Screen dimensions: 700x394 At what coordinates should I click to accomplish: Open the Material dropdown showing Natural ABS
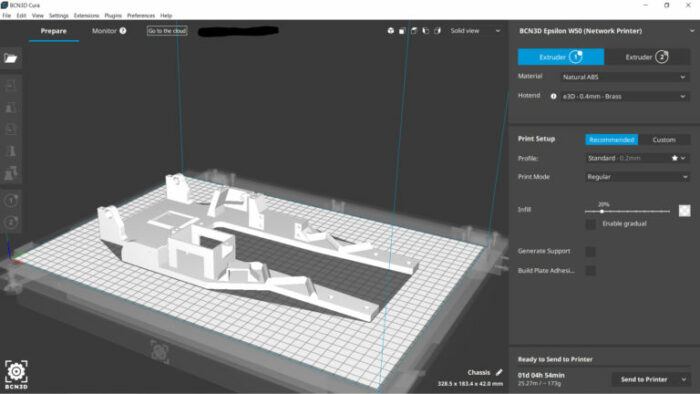pyautogui.click(x=624, y=77)
